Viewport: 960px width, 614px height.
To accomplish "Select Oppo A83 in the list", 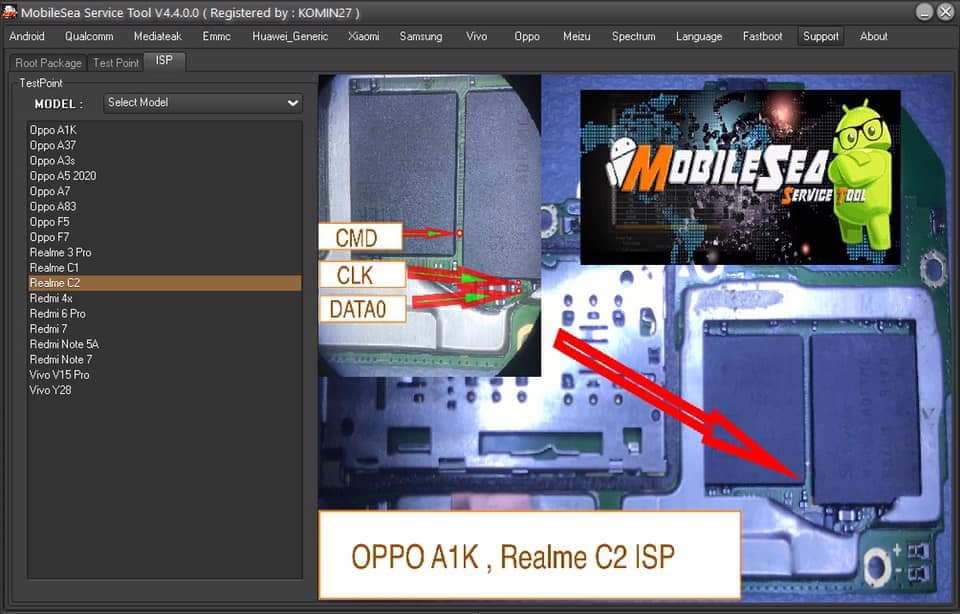I will pyautogui.click(x=164, y=206).
